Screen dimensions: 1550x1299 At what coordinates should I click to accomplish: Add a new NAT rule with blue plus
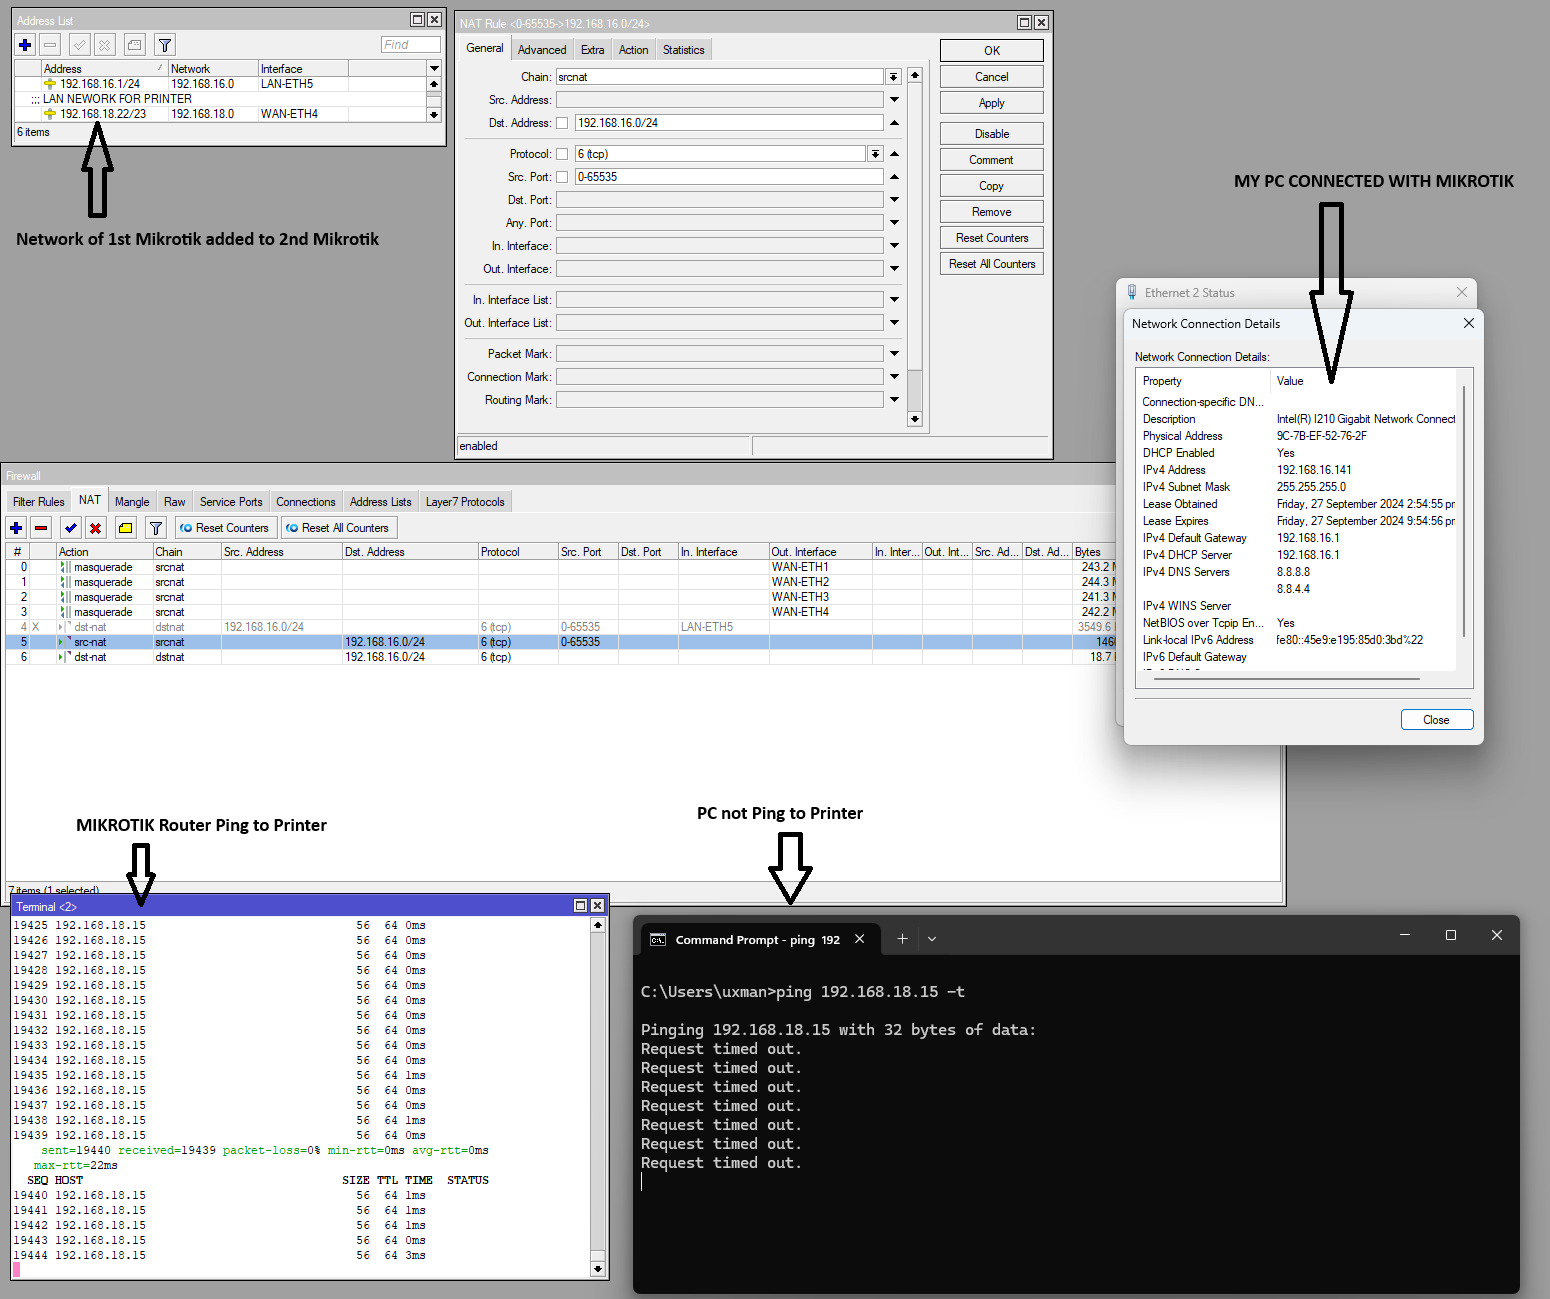click(x=16, y=528)
